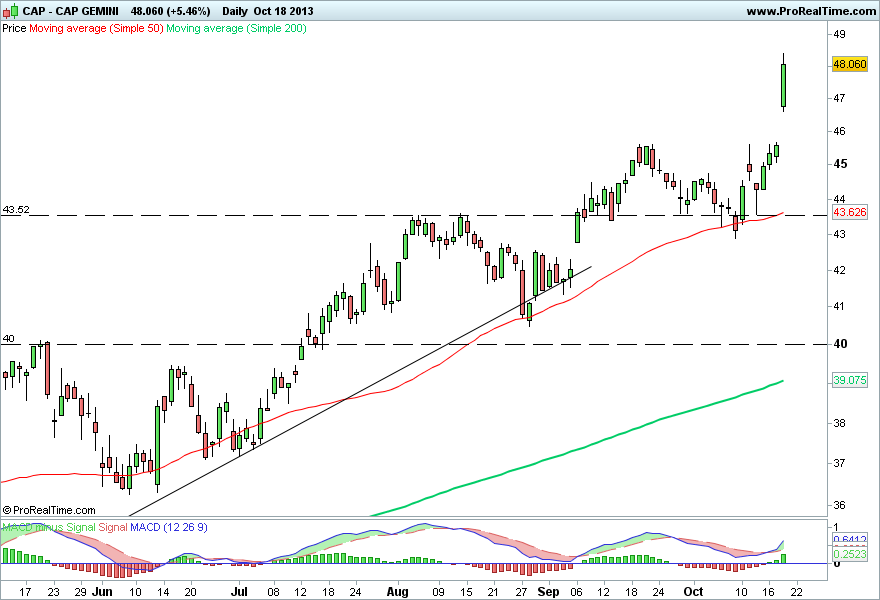Viewport: 880px width, 600px height.
Task: Click the MACD (12 26 9) legend label
Action: [168, 527]
